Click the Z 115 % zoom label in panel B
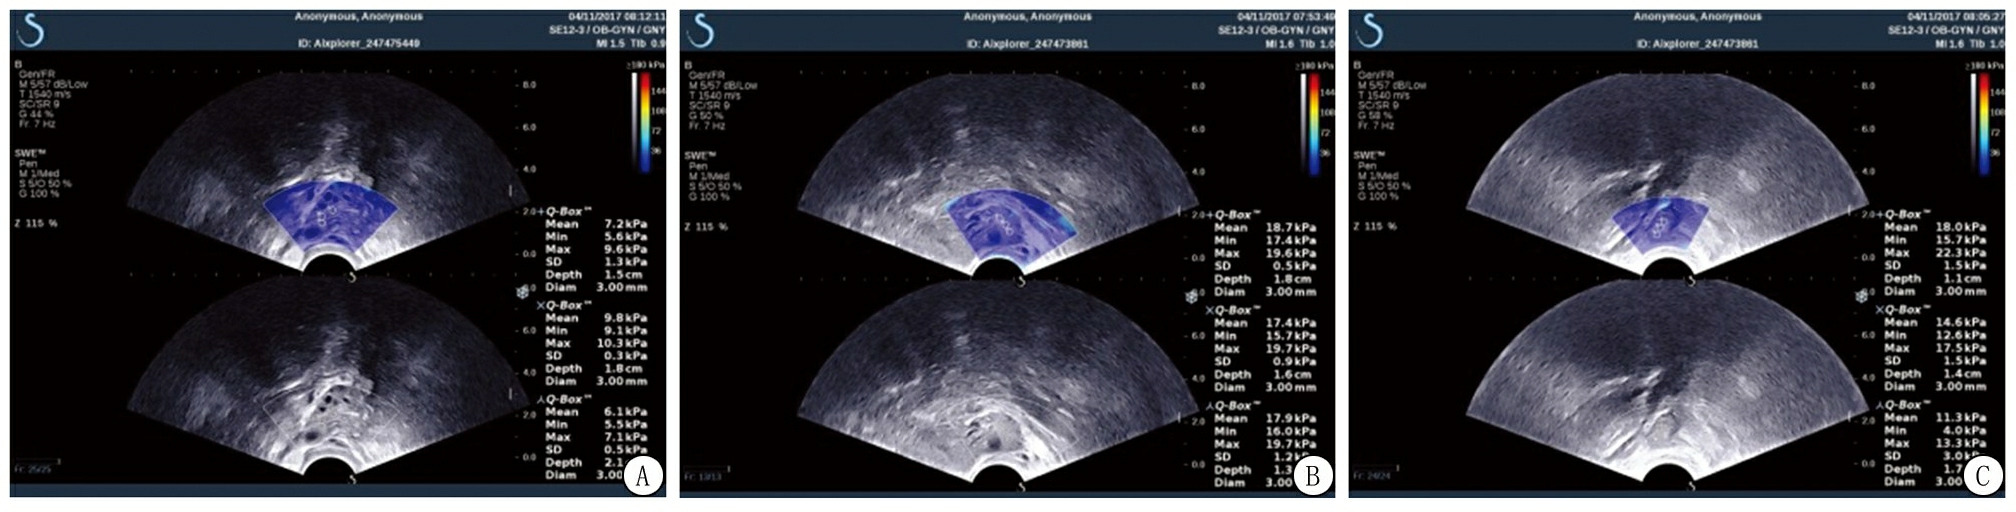 pyautogui.click(x=705, y=227)
